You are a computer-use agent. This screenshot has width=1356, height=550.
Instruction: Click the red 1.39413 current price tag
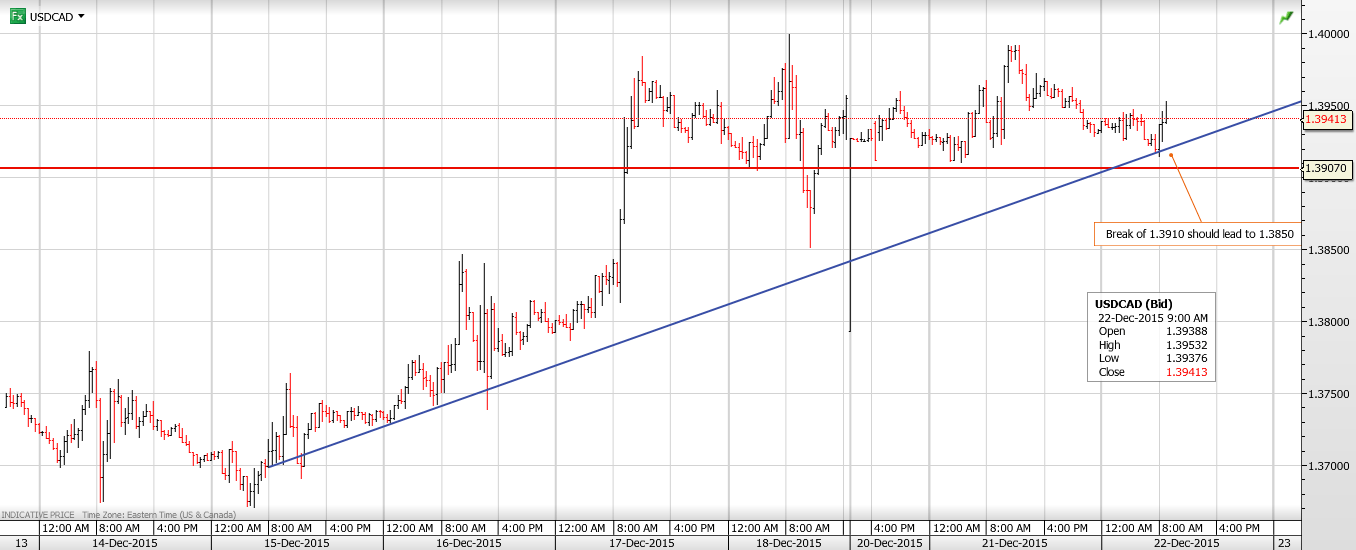tap(1325, 119)
